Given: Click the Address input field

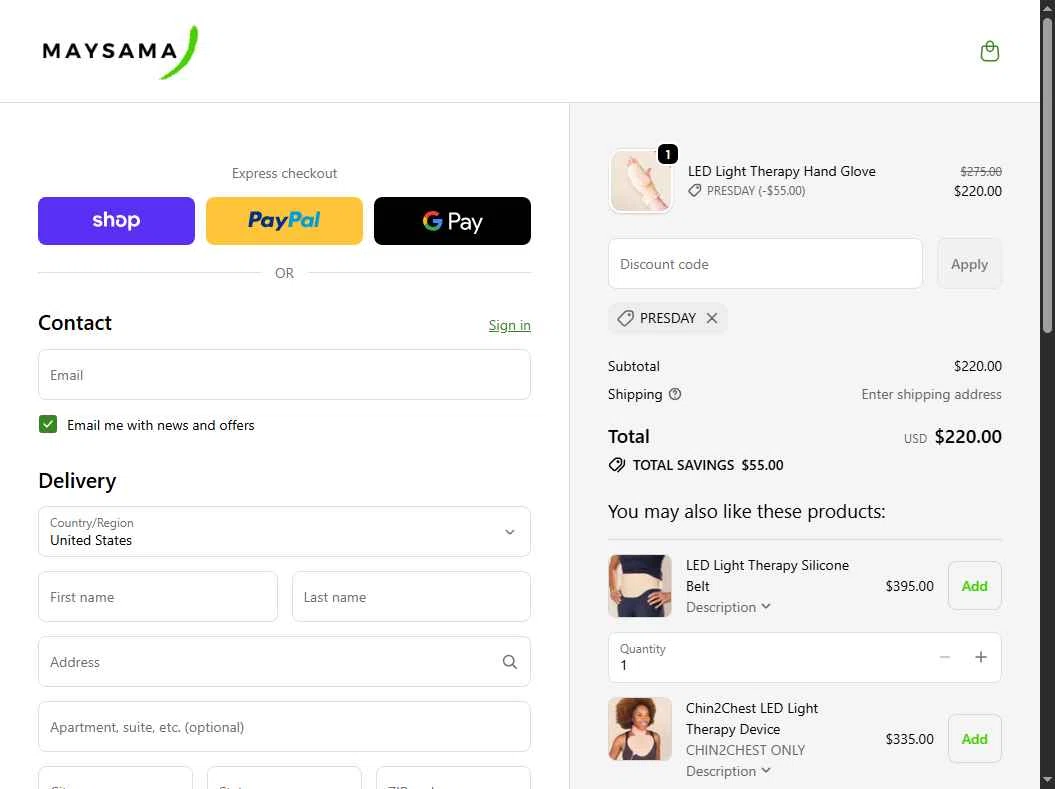Looking at the screenshot, I should (284, 662).
